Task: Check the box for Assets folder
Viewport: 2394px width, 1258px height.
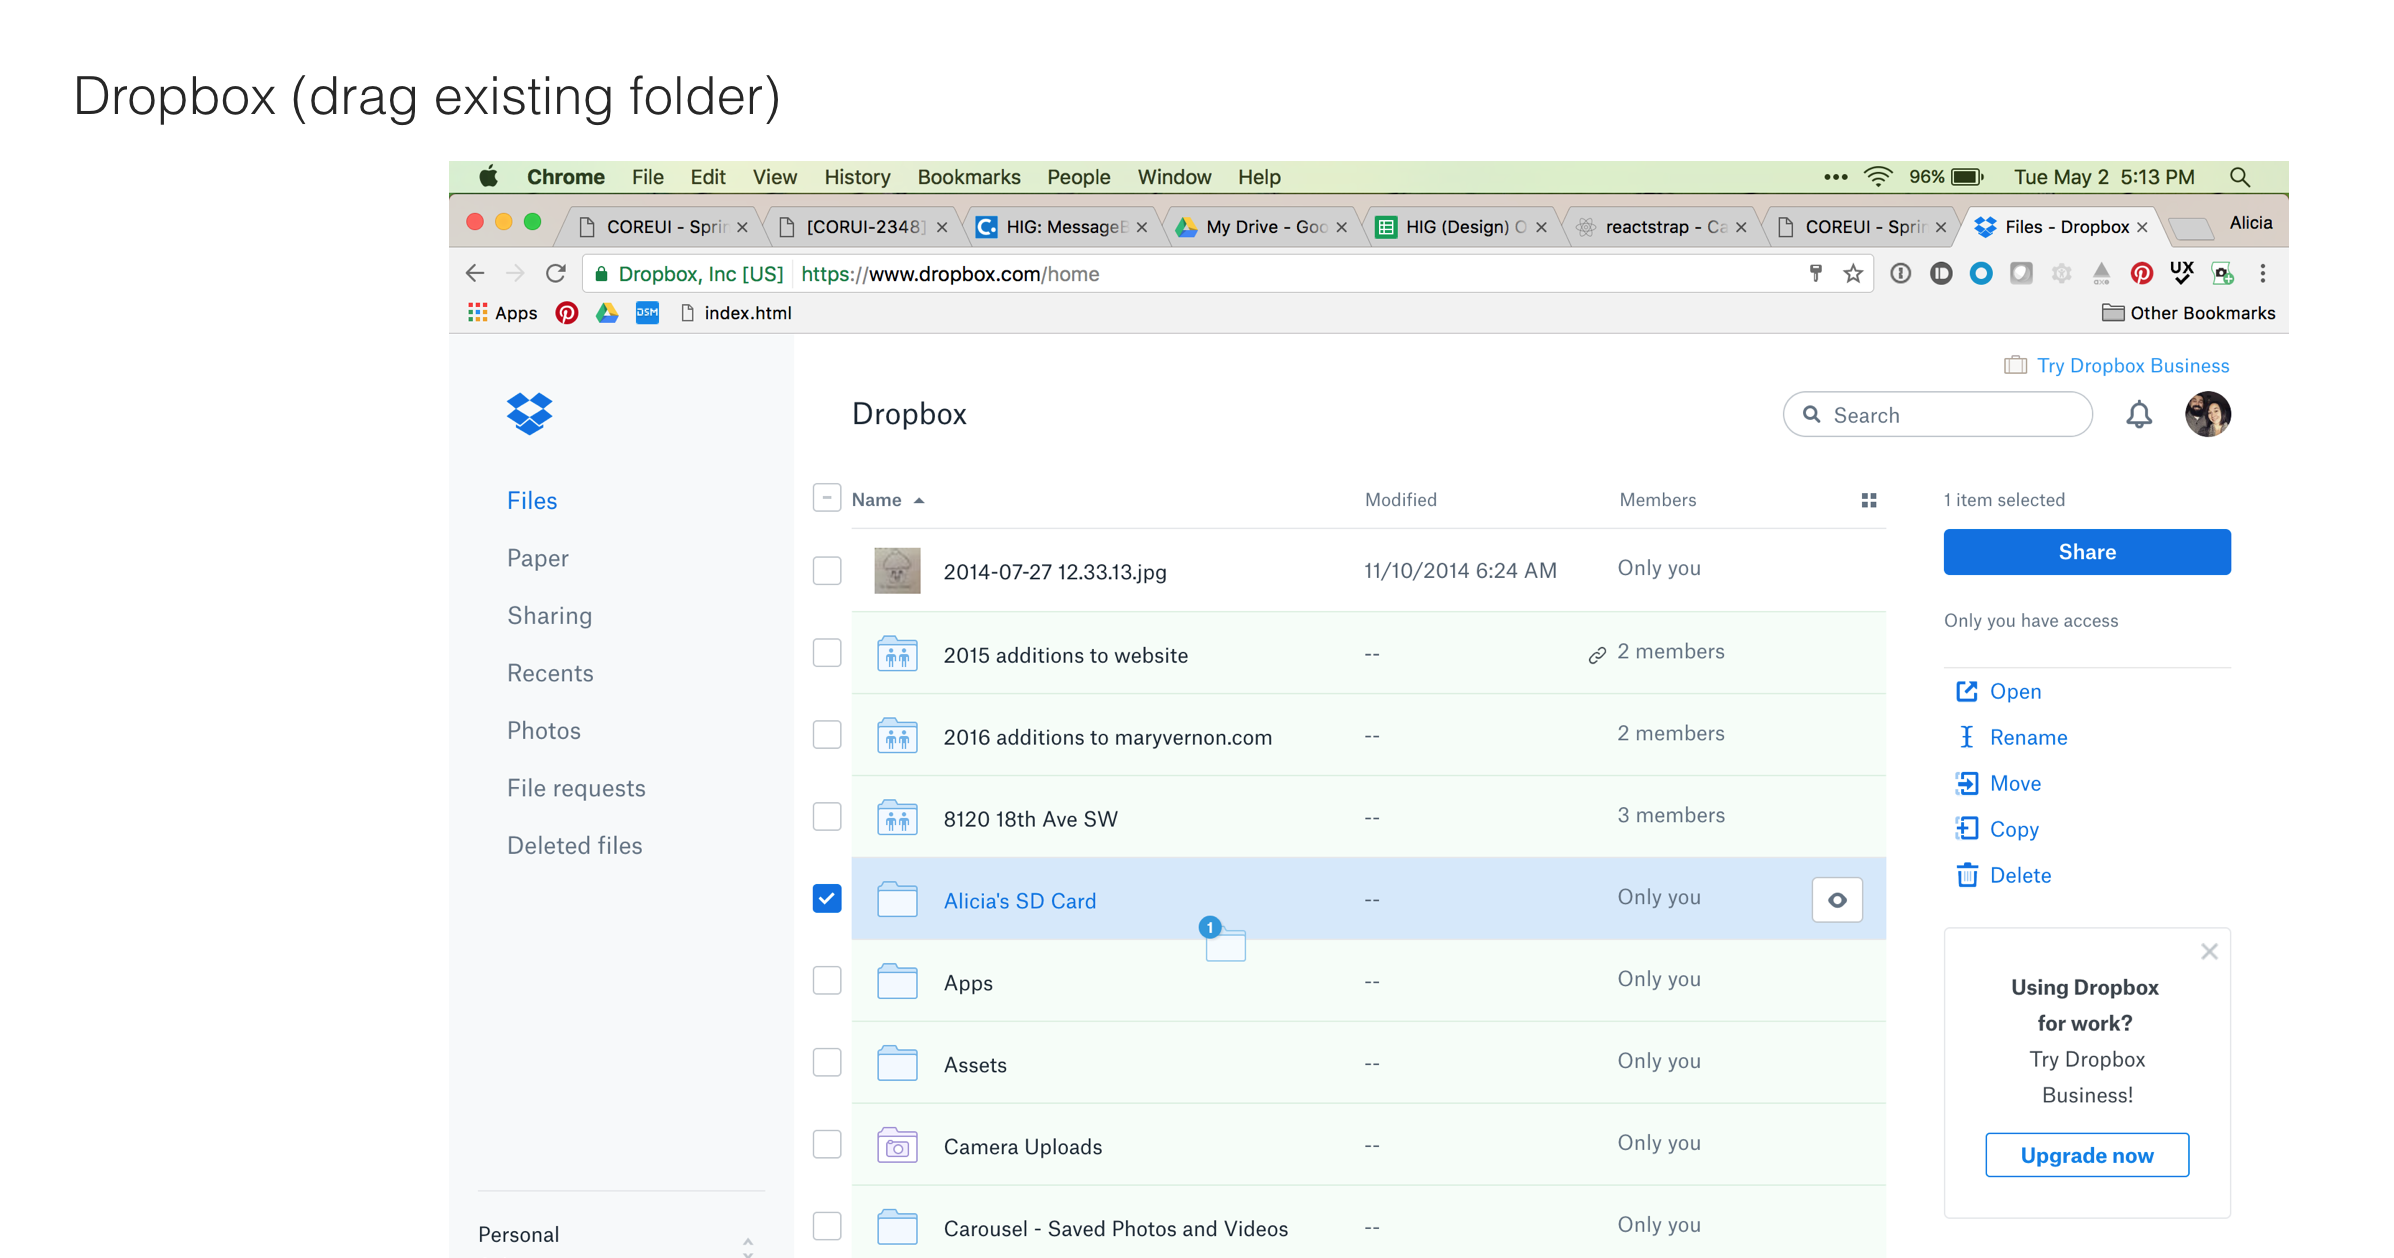Action: pos(826,1062)
